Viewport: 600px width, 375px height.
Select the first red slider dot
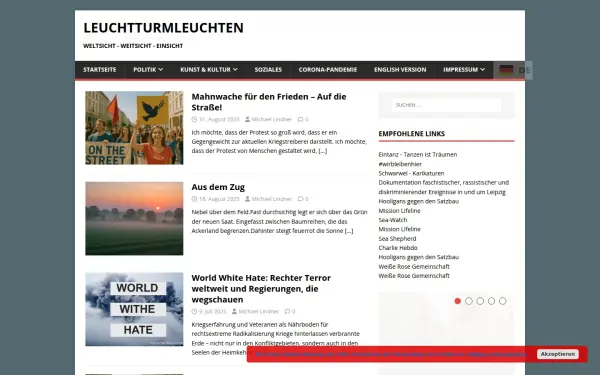458,301
